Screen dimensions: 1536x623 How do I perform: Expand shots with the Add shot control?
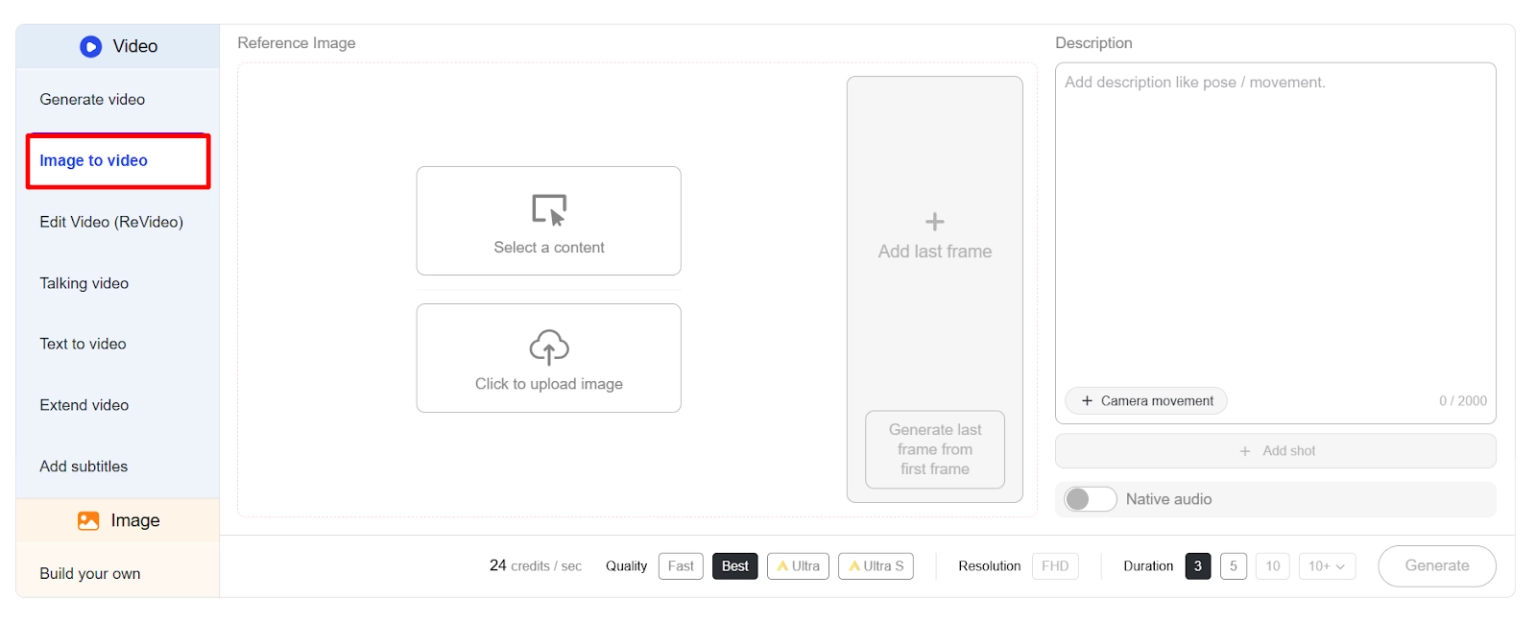pos(1275,451)
